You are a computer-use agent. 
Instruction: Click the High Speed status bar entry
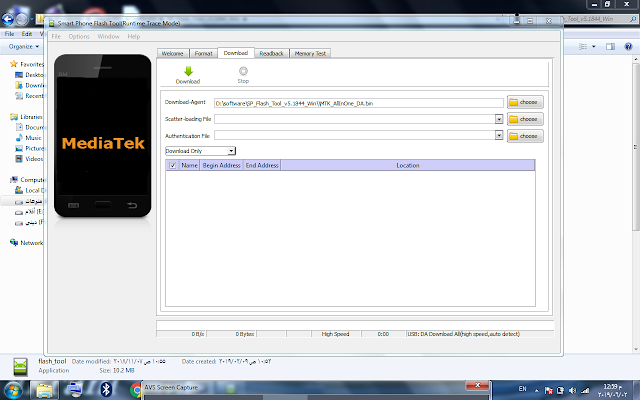coord(336,334)
